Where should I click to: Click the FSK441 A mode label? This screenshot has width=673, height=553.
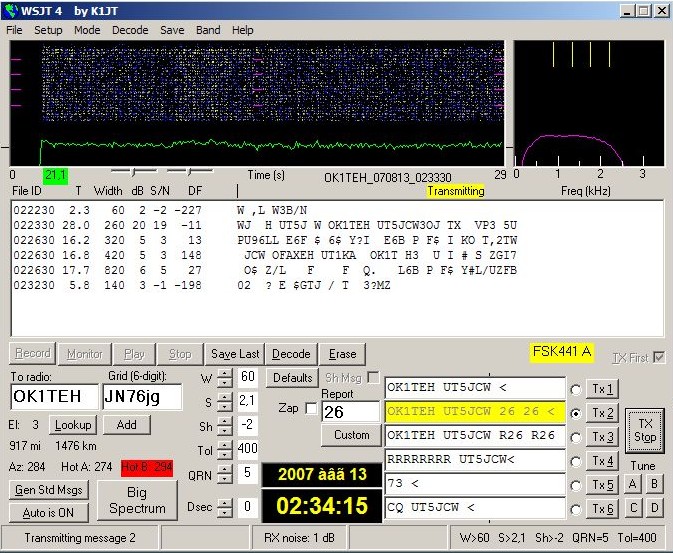561,352
